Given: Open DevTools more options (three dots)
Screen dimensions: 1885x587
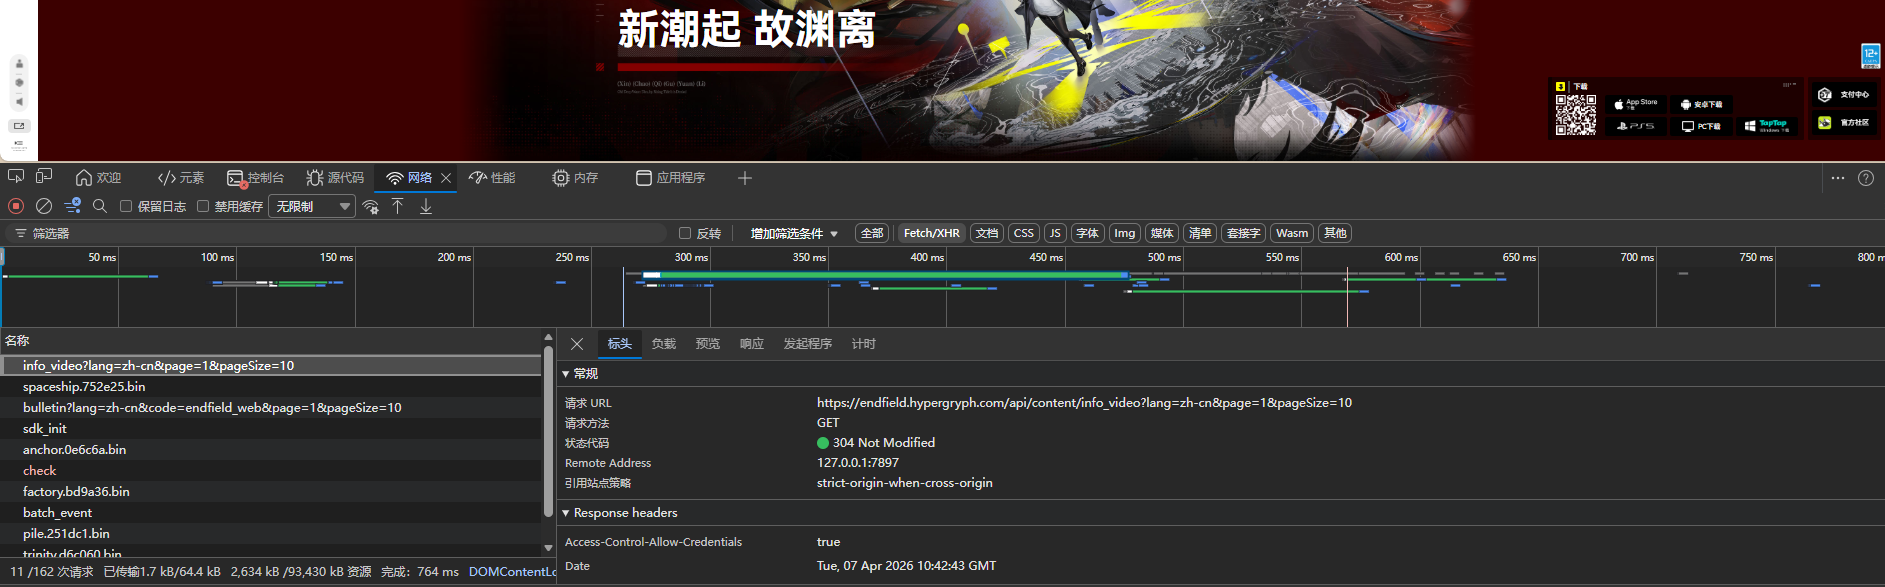Looking at the screenshot, I should coord(1838,178).
